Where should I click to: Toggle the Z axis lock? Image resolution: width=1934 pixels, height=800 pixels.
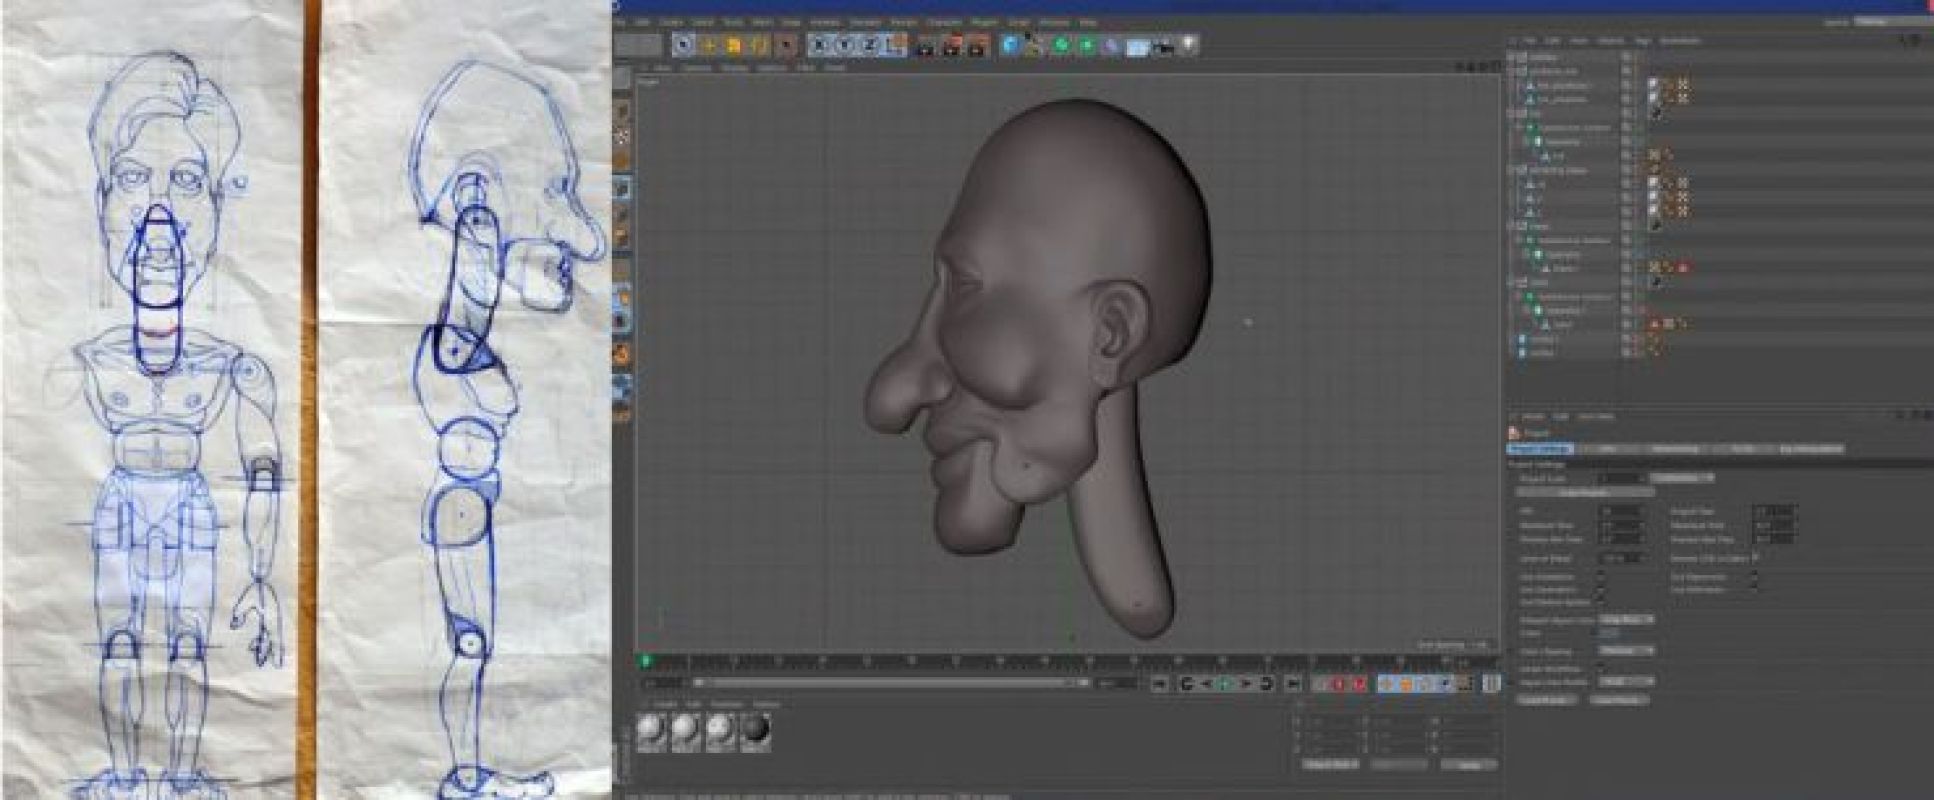[871, 45]
